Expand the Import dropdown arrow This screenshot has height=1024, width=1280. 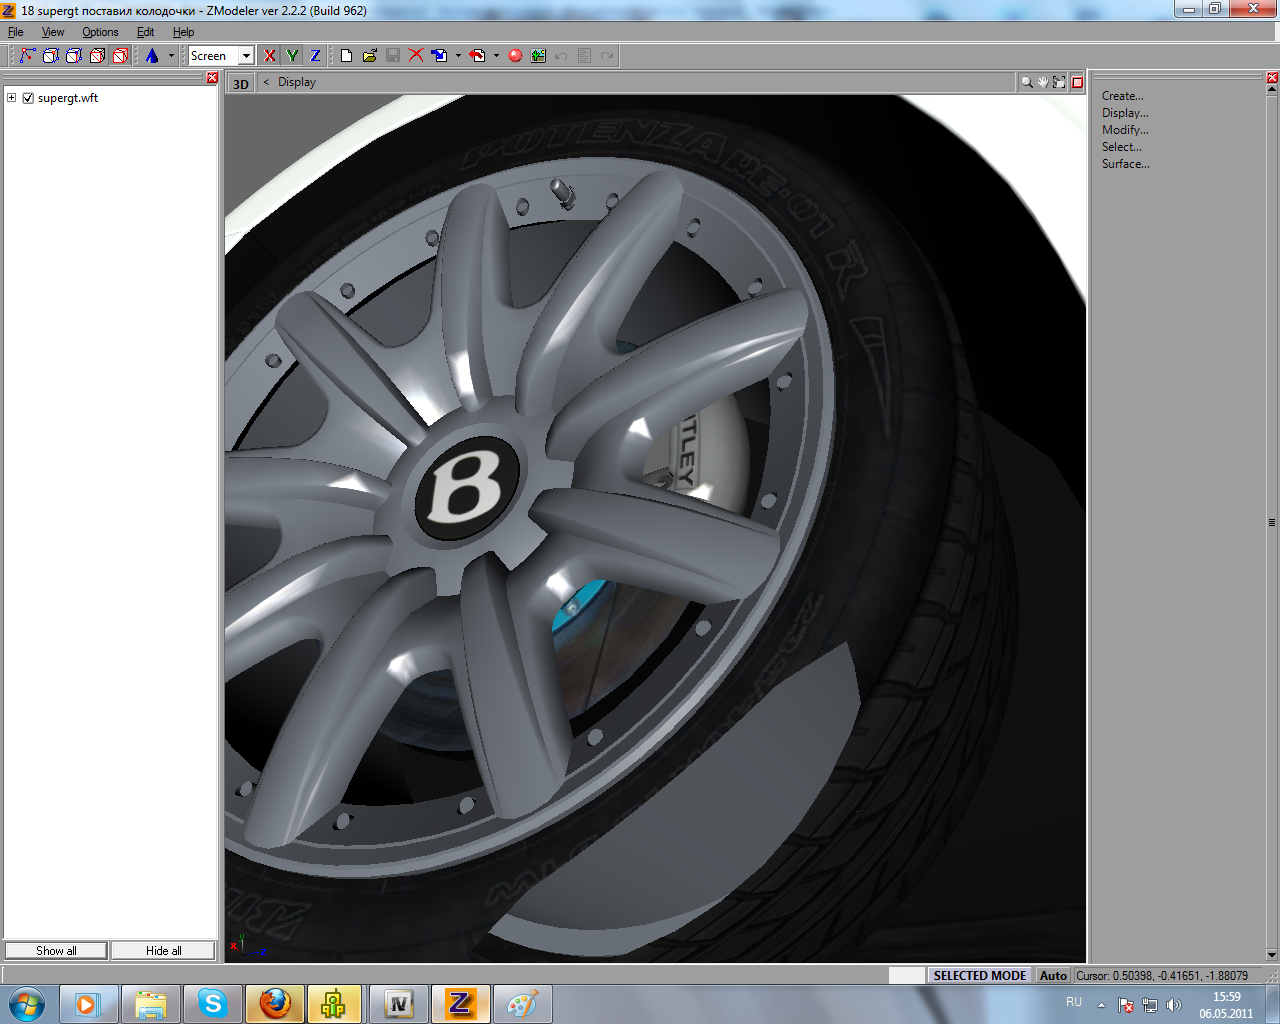coord(458,56)
